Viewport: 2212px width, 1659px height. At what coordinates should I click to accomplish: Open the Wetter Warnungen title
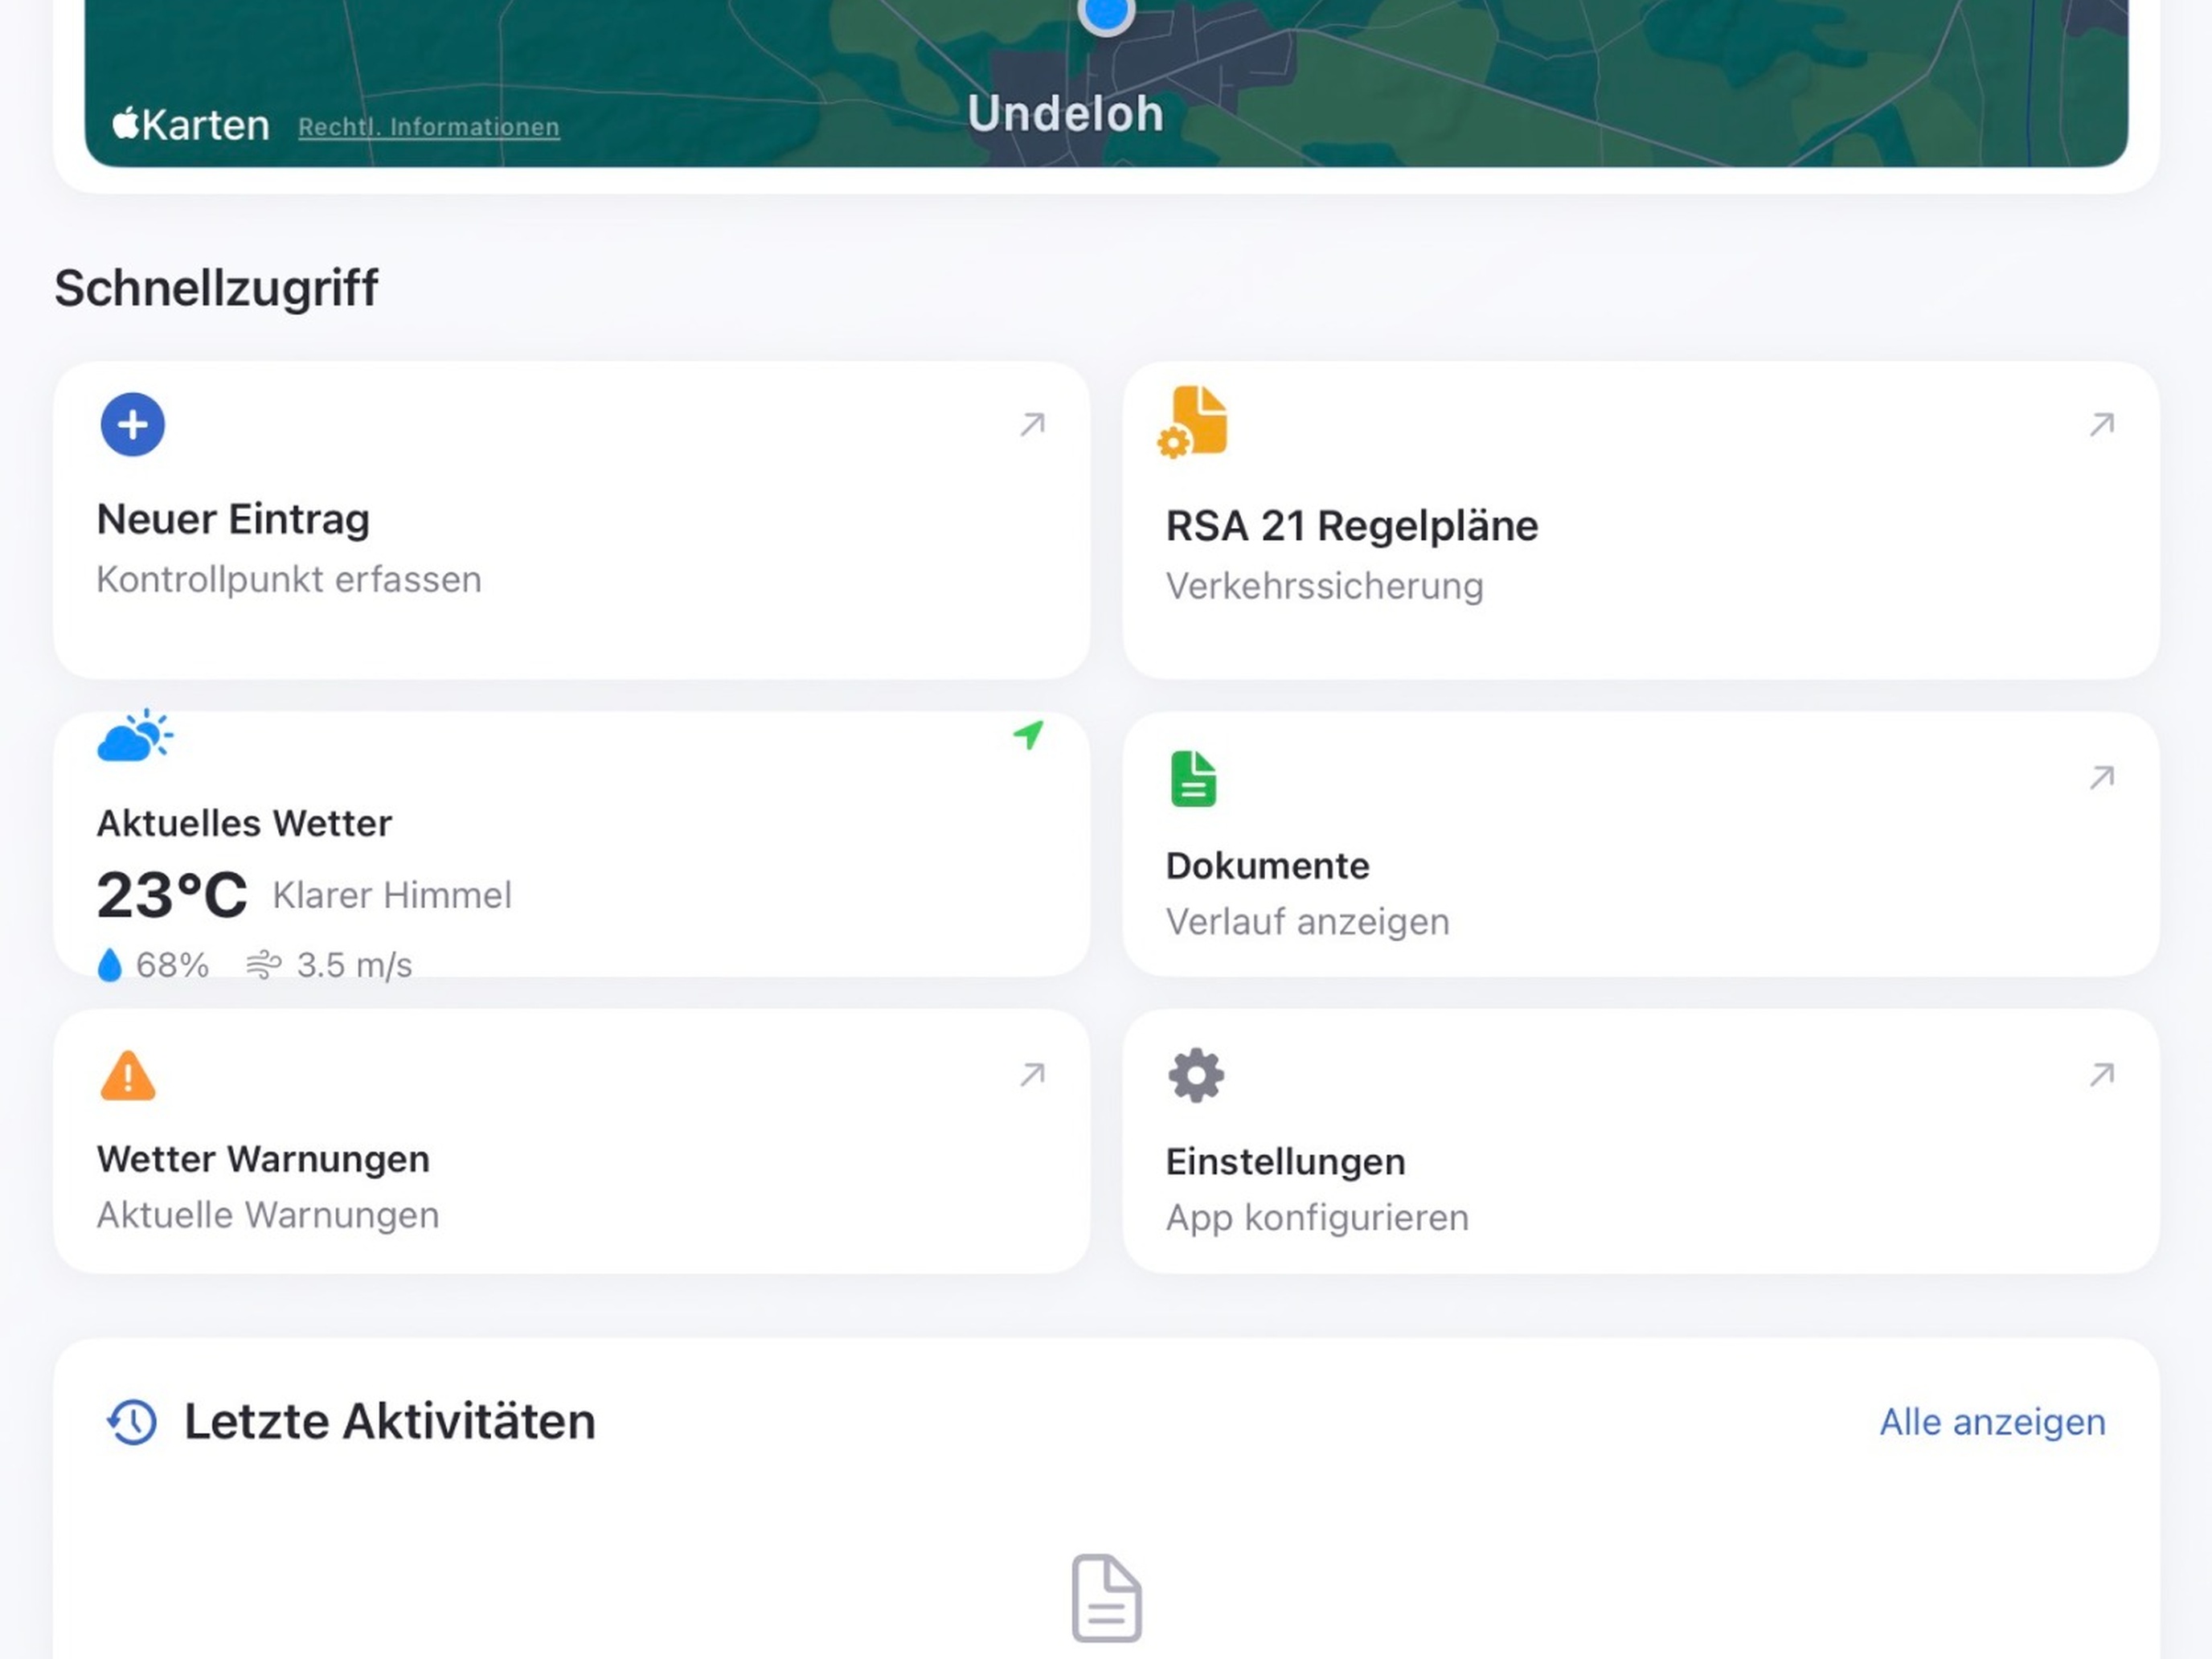pos(263,1160)
